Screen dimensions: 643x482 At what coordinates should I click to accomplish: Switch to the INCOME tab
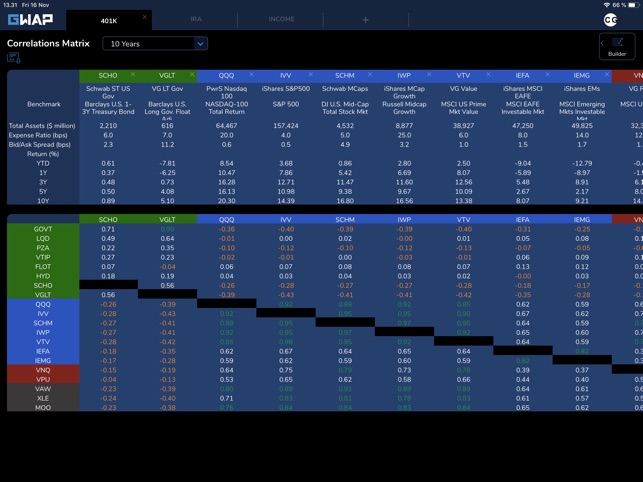tap(281, 19)
